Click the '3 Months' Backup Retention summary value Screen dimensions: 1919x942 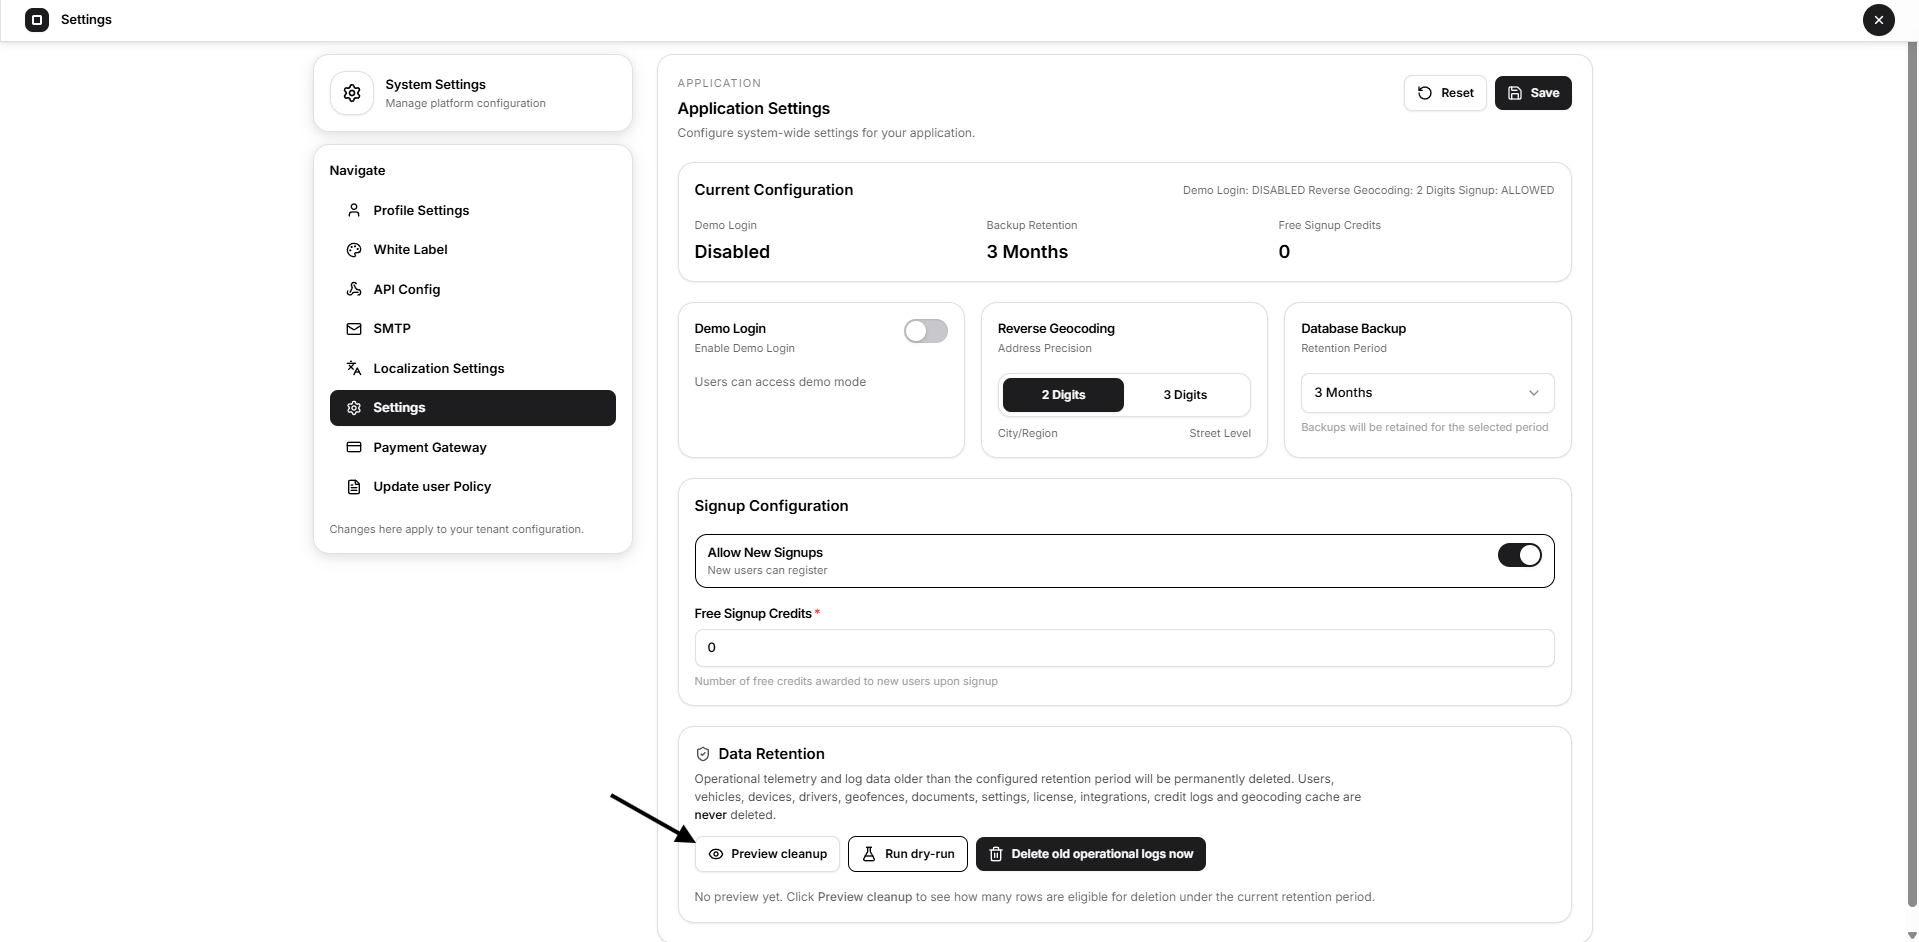point(1027,252)
